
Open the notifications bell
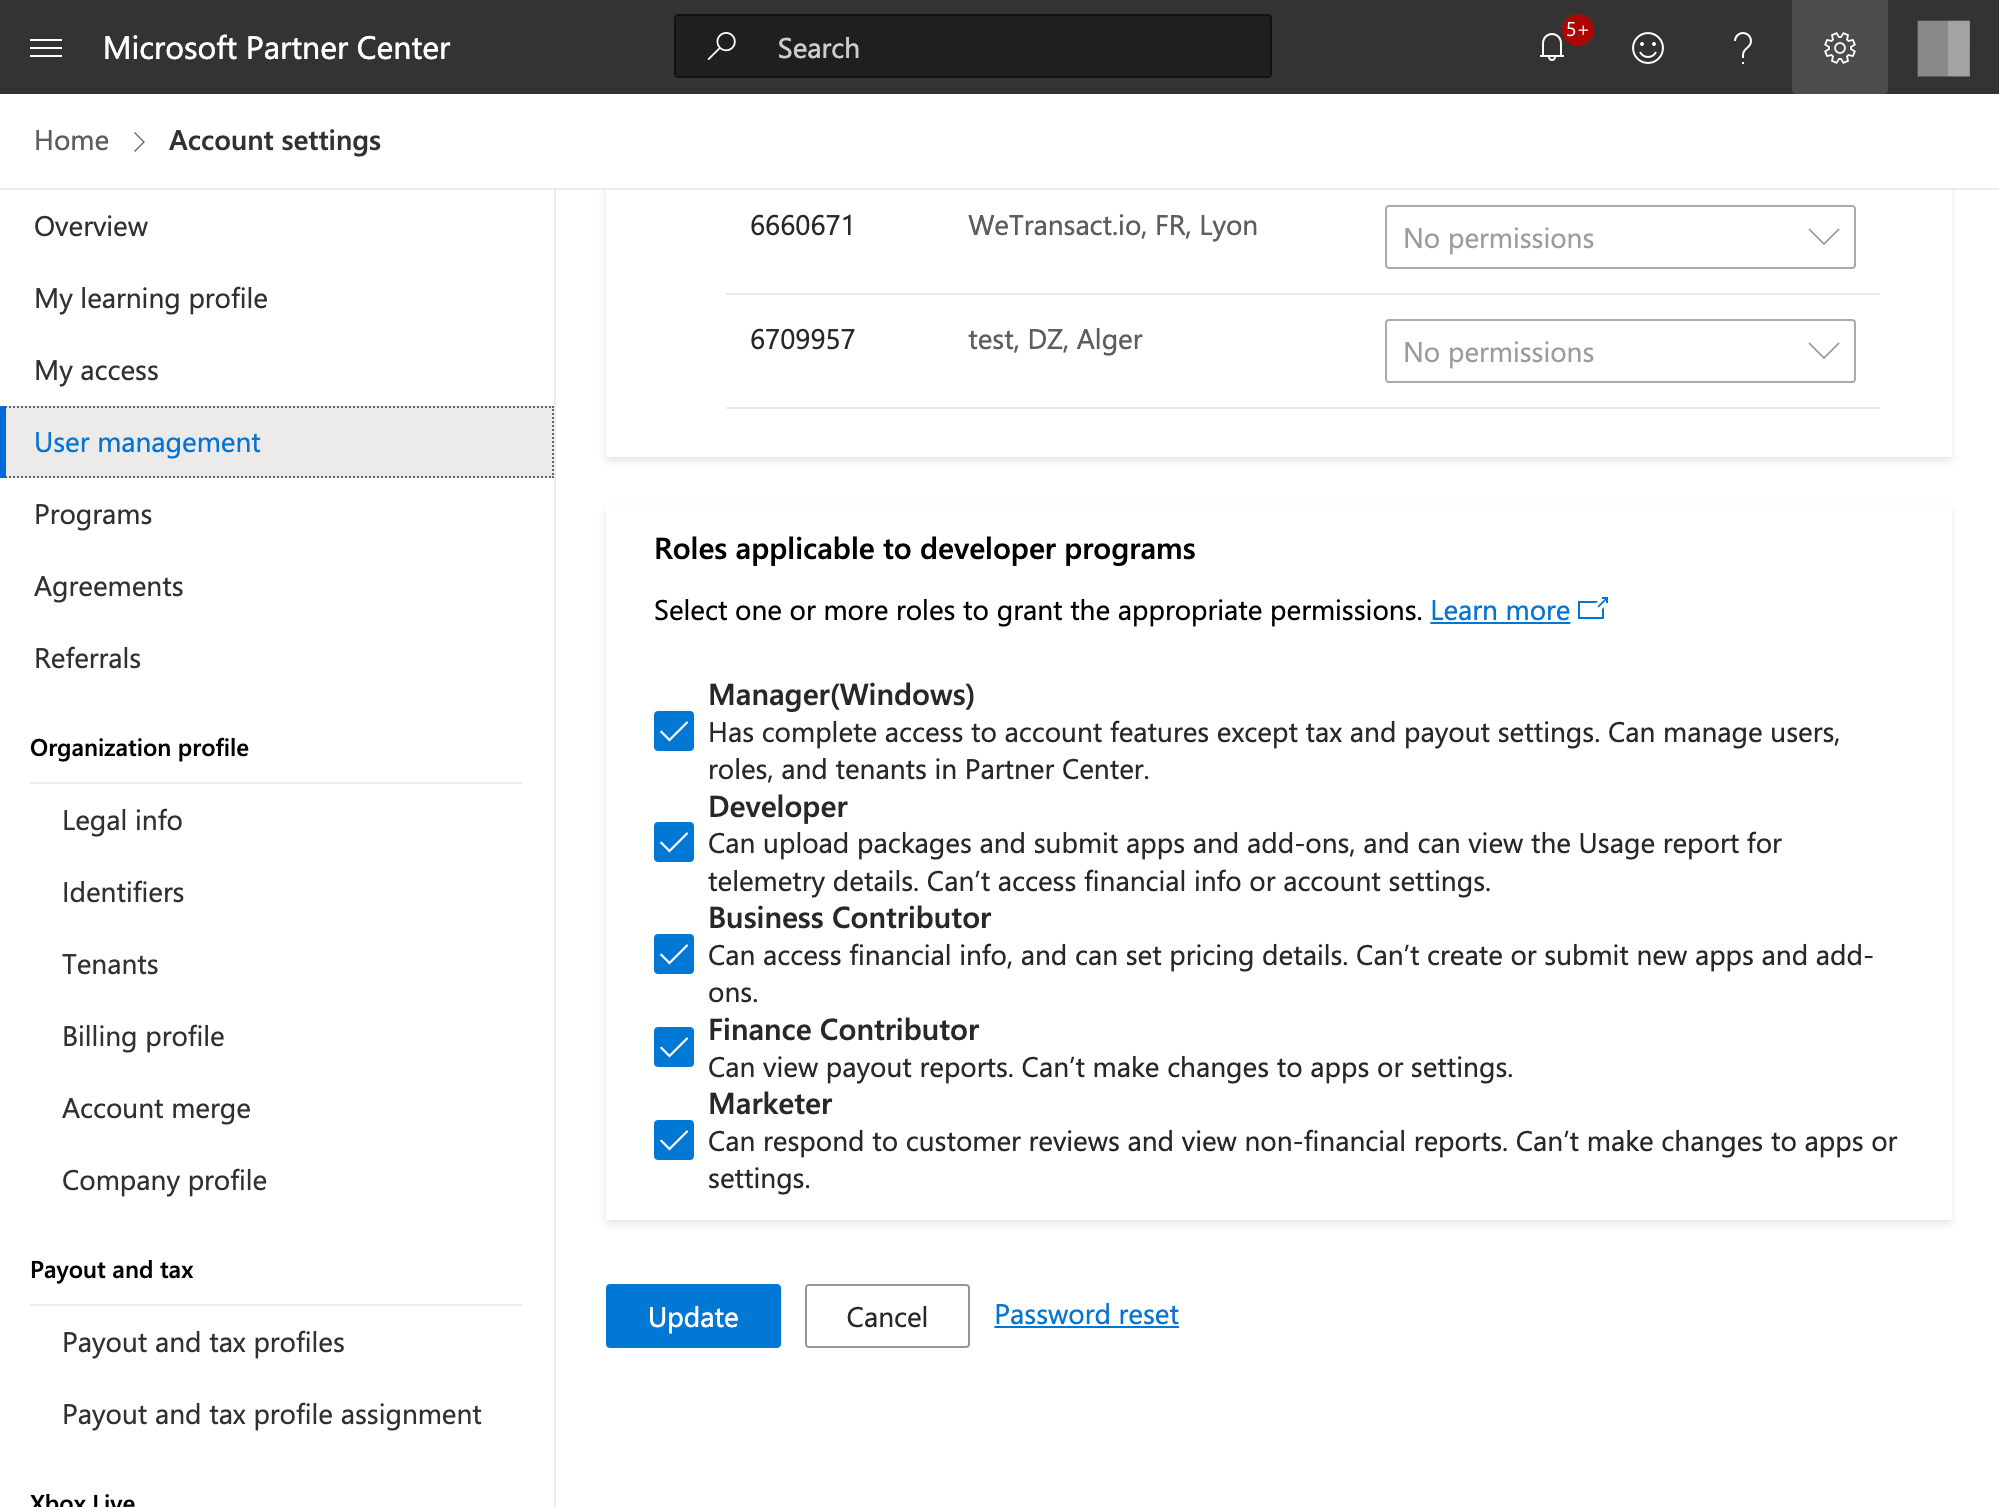(1552, 47)
